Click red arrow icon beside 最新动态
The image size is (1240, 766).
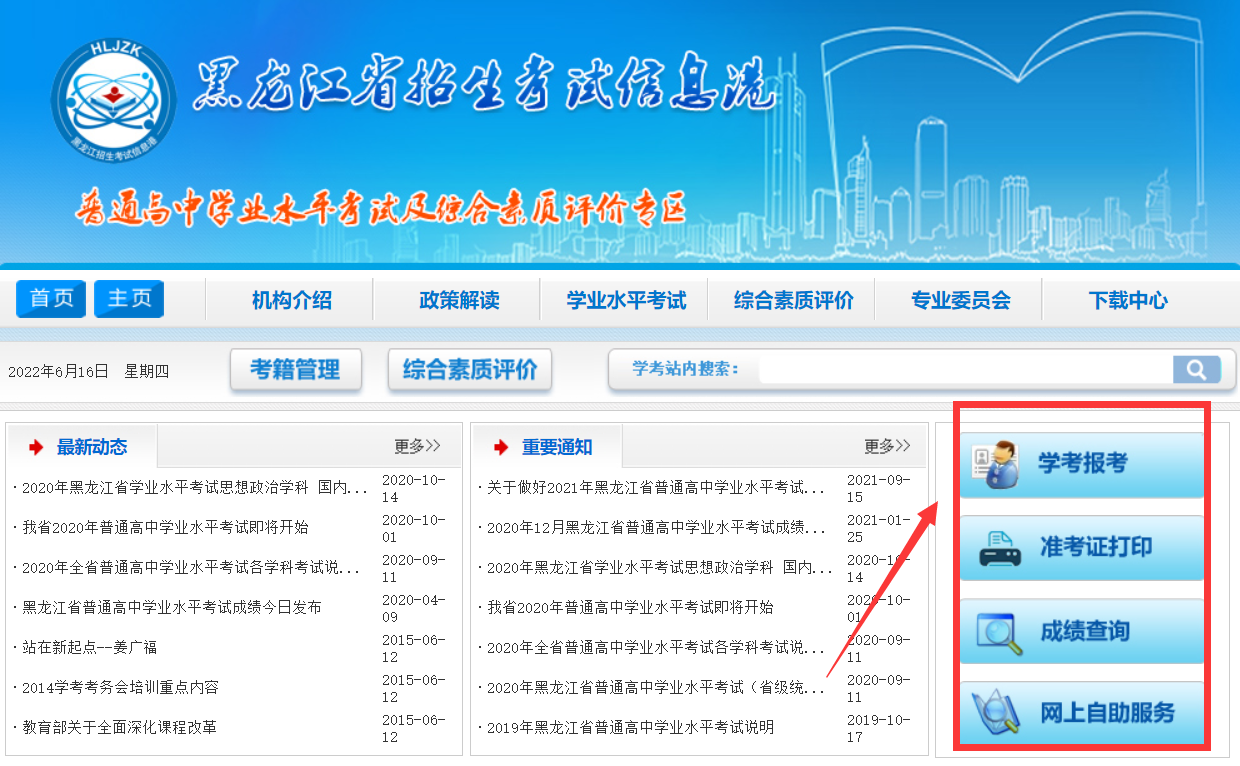[x=37, y=447]
